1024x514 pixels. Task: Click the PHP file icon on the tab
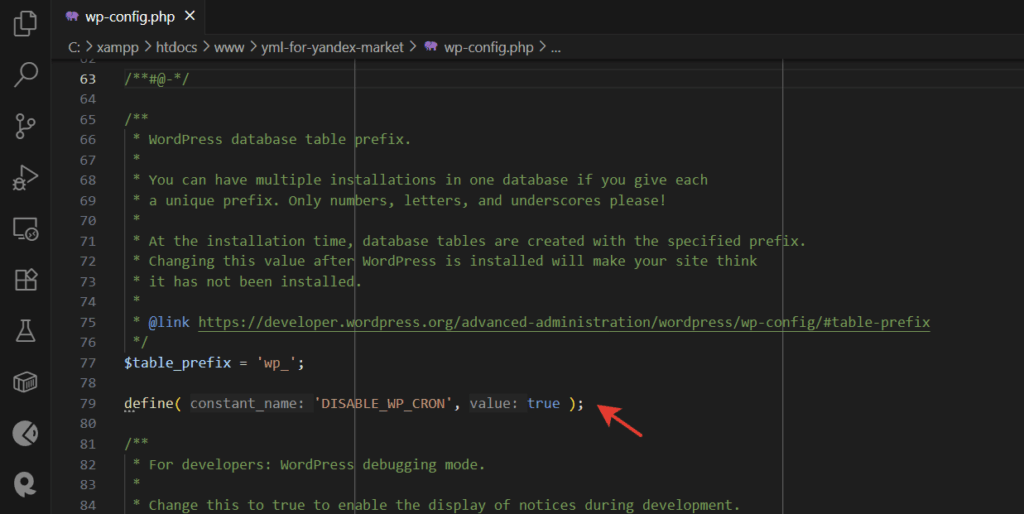[x=72, y=17]
